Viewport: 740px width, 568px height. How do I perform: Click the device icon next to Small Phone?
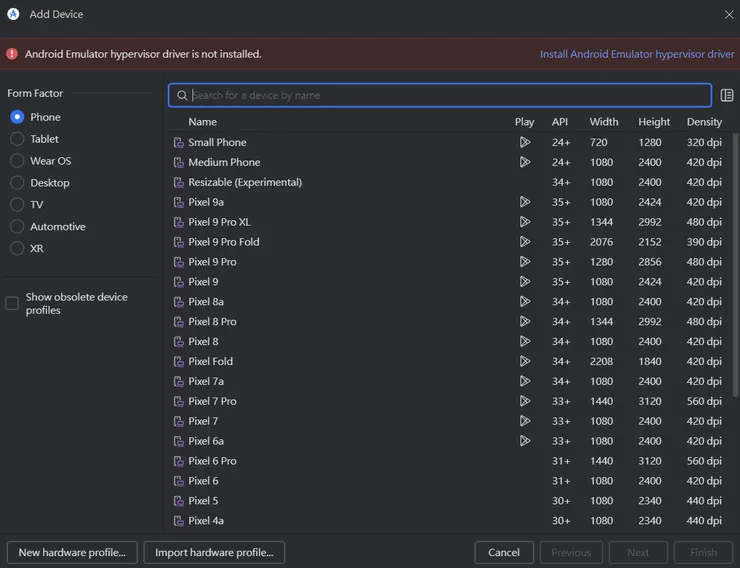(179, 142)
